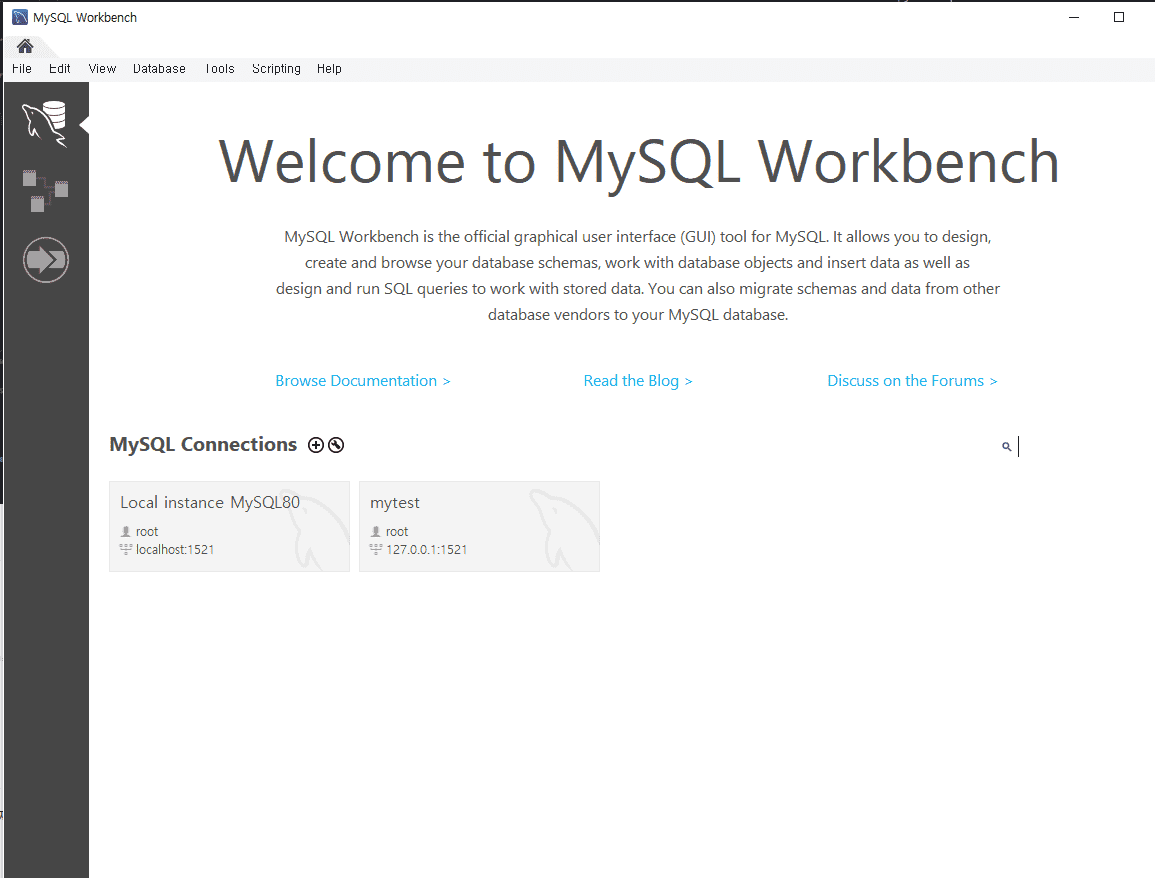The width and height of the screenshot is (1155, 878).
Task: Click Browse Documentation link
Action: click(x=362, y=381)
